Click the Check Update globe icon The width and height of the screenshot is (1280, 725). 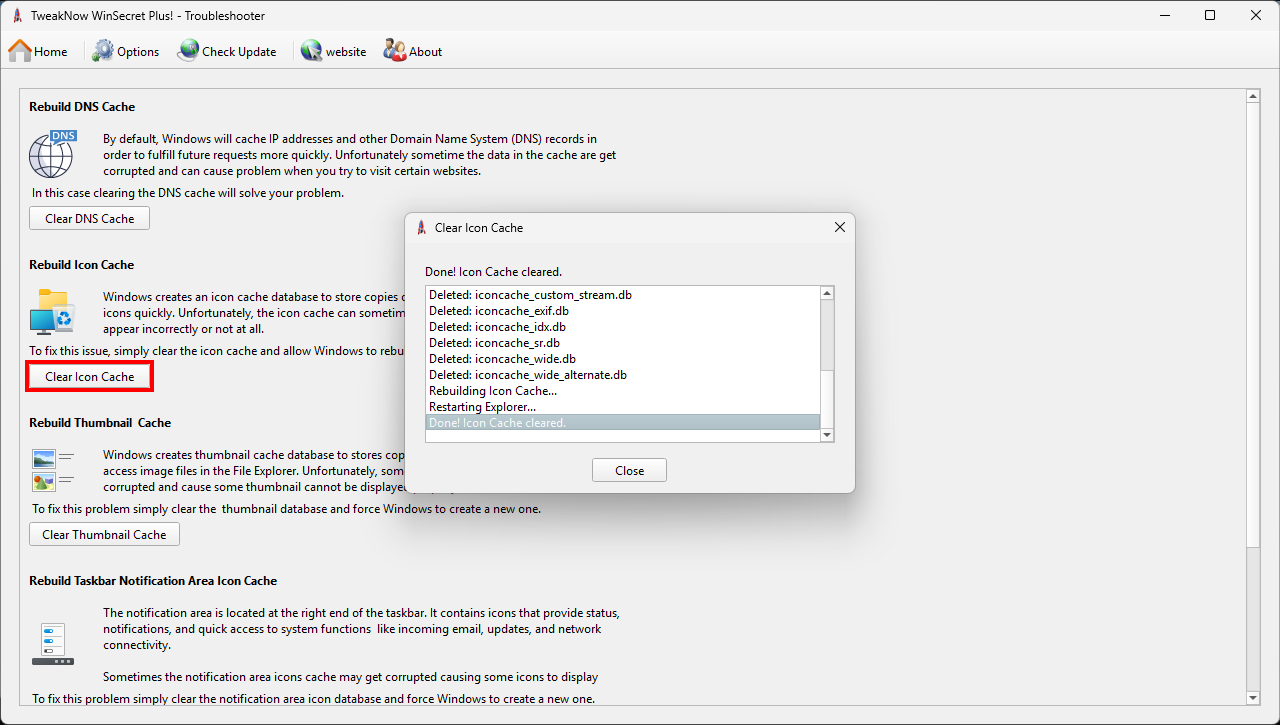(188, 51)
